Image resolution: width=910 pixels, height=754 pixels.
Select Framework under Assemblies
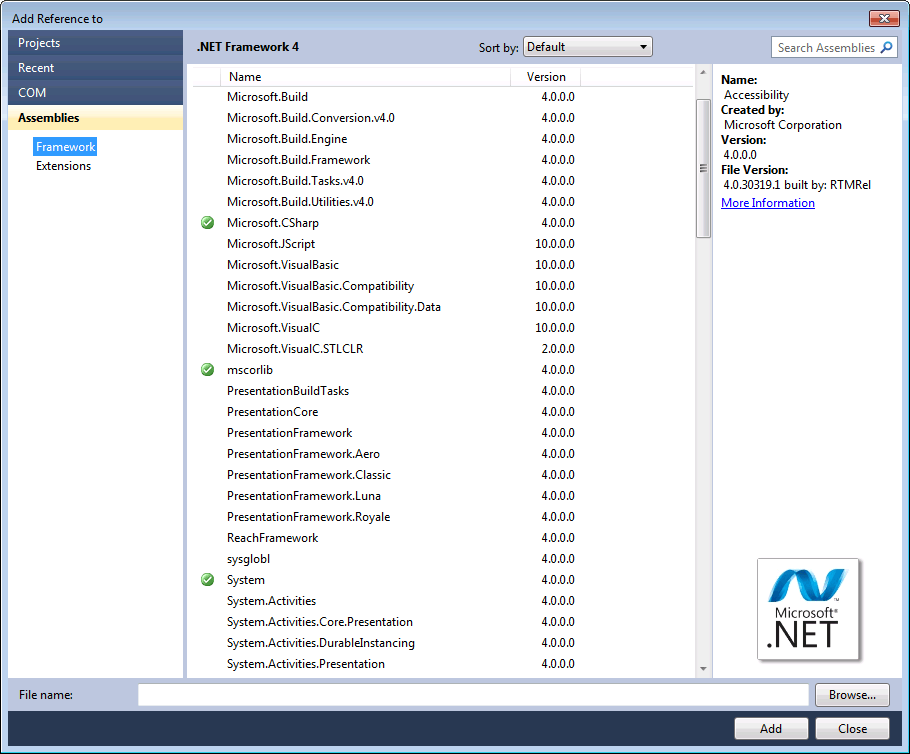click(65, 147)
